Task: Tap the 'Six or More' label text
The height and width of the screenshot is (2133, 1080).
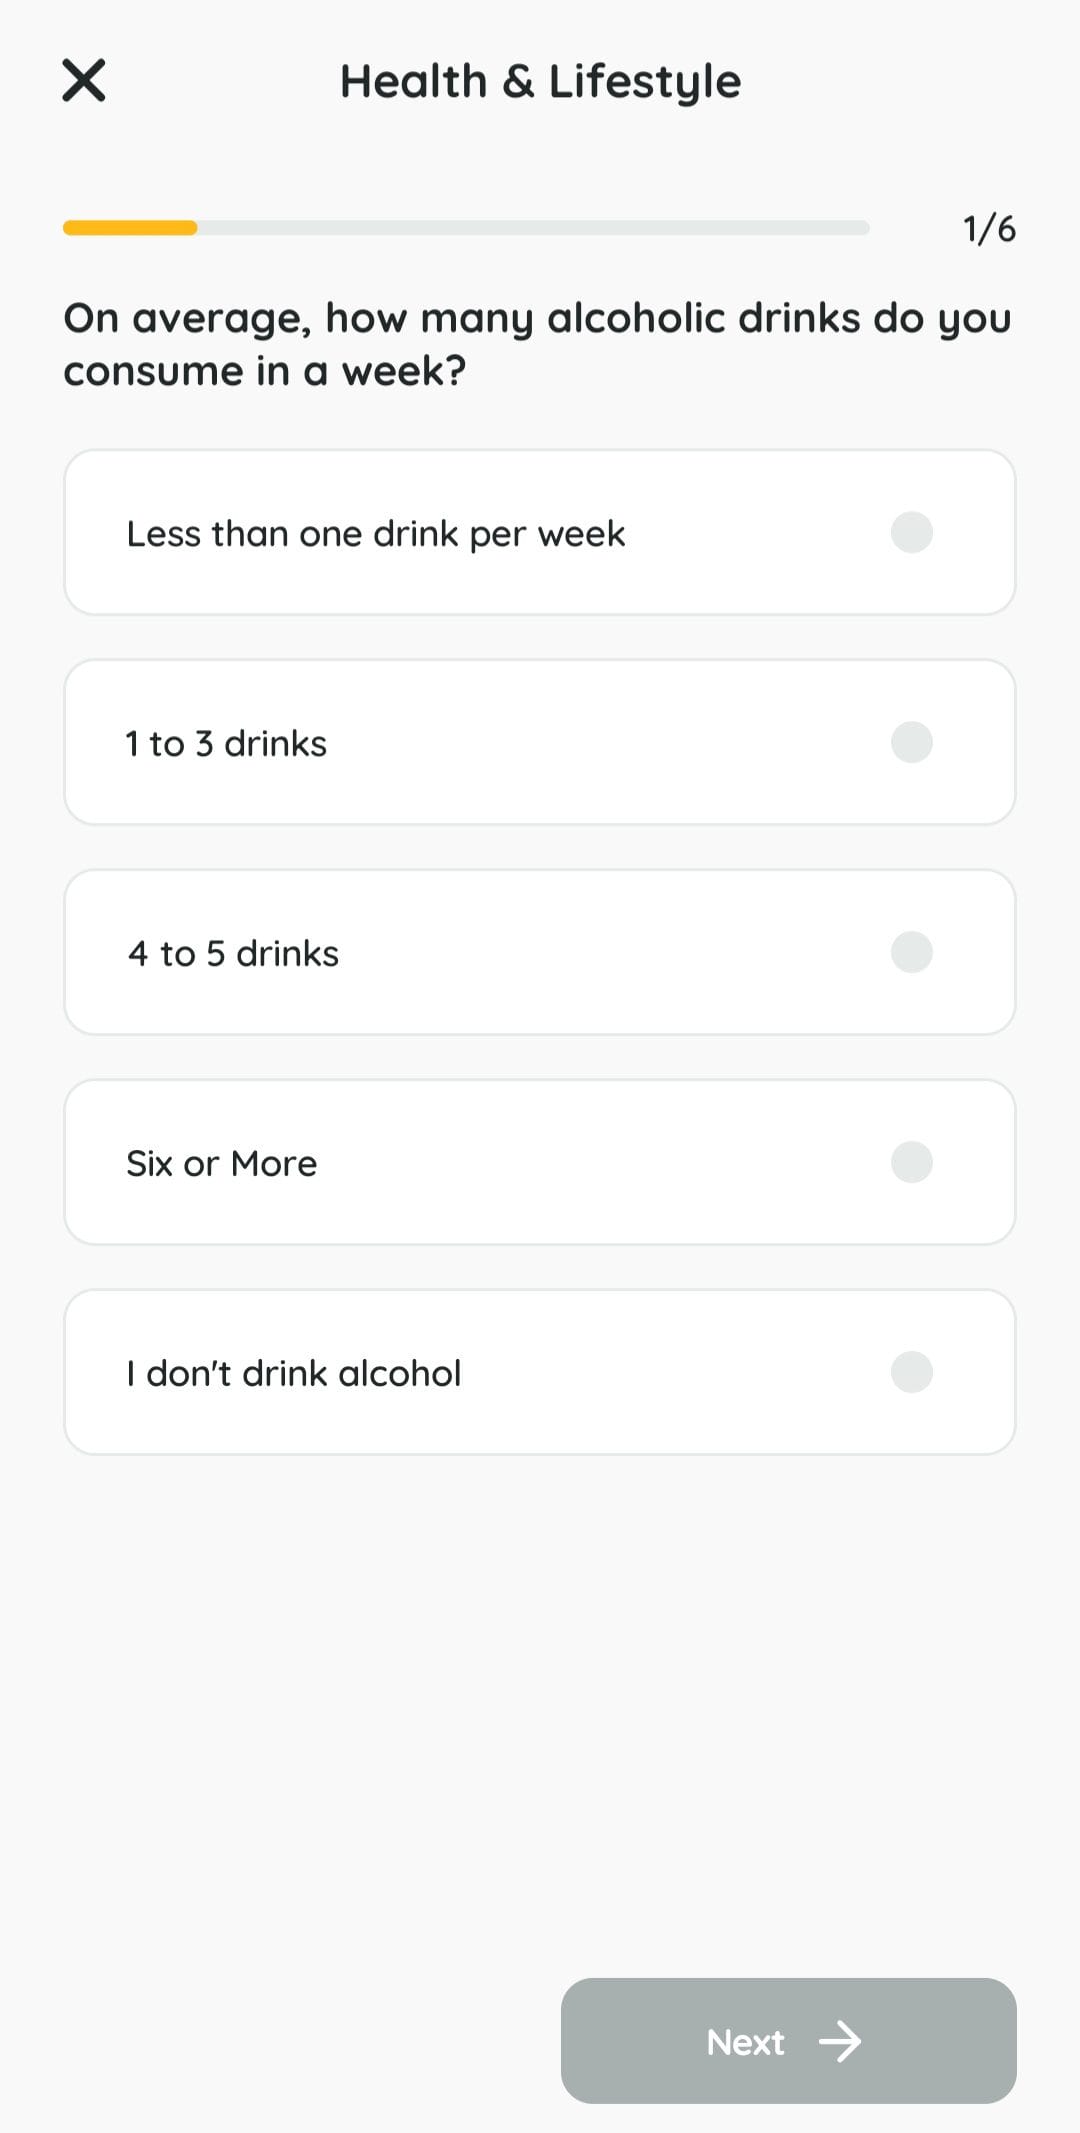Action: [x=221, y=1164]
